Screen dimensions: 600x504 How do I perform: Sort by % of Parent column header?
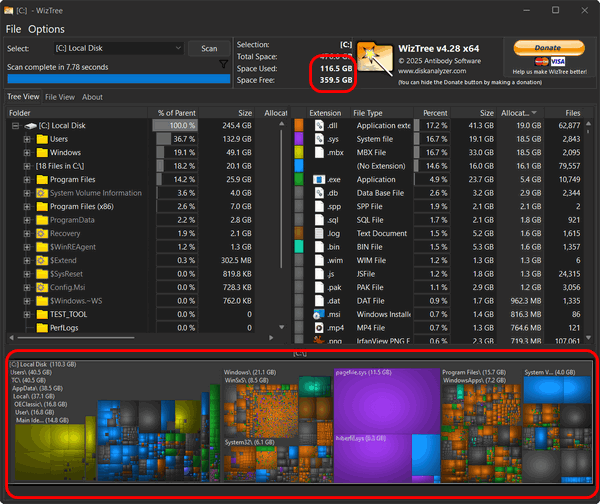coord(173,113)
